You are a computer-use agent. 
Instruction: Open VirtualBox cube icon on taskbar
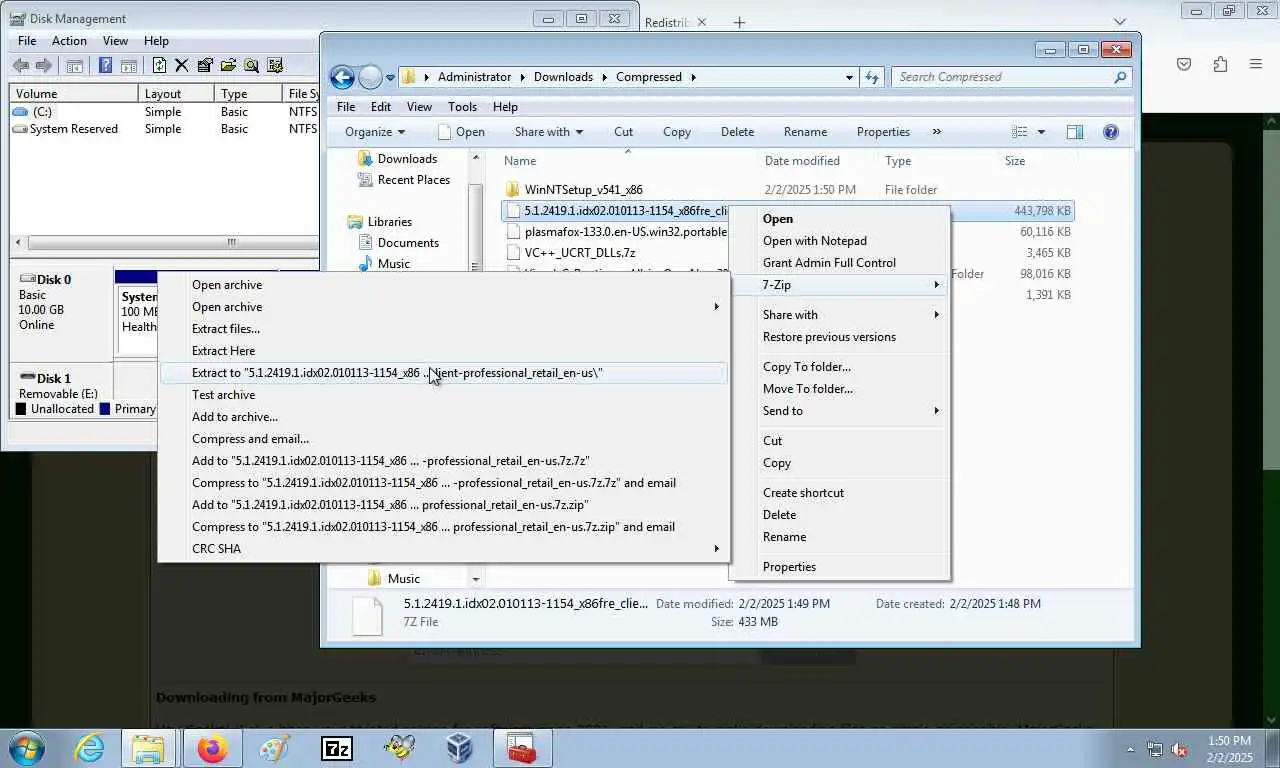point(460,748)
